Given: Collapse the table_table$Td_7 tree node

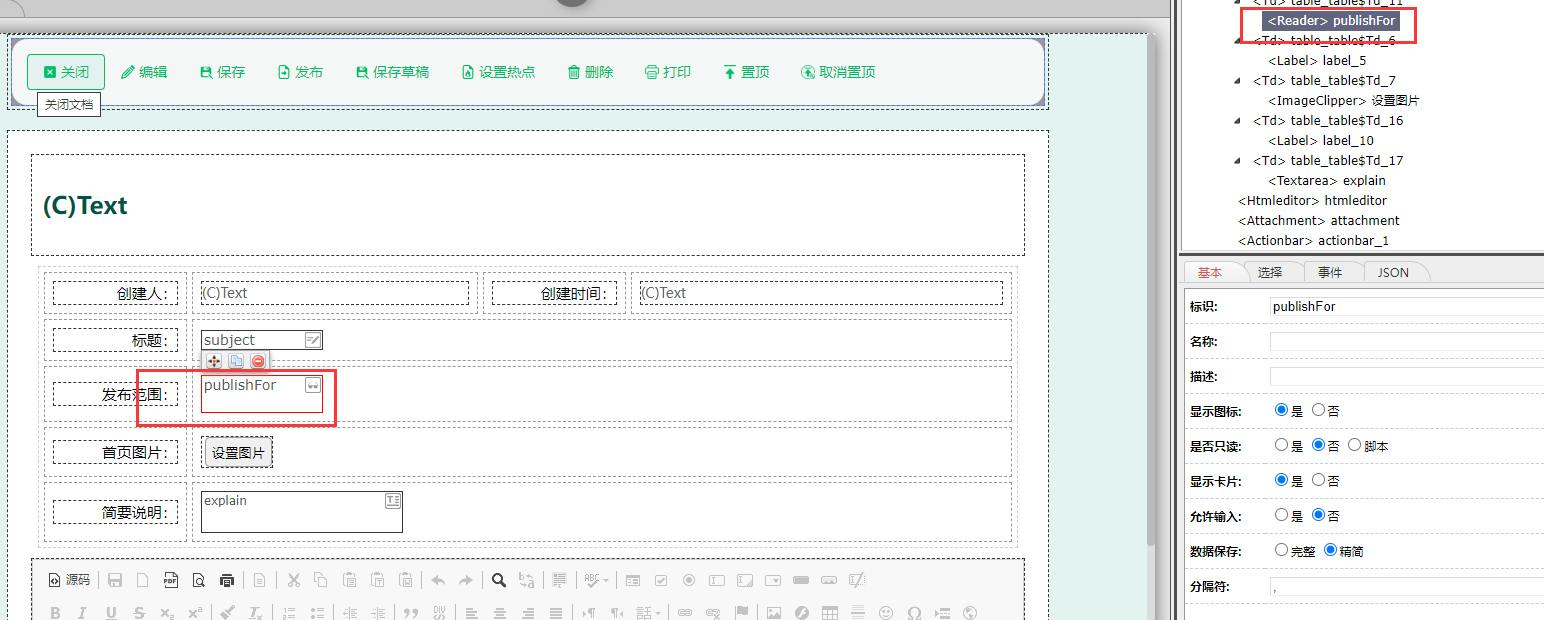Looking at the screenshot, I should pos(1235,80).
